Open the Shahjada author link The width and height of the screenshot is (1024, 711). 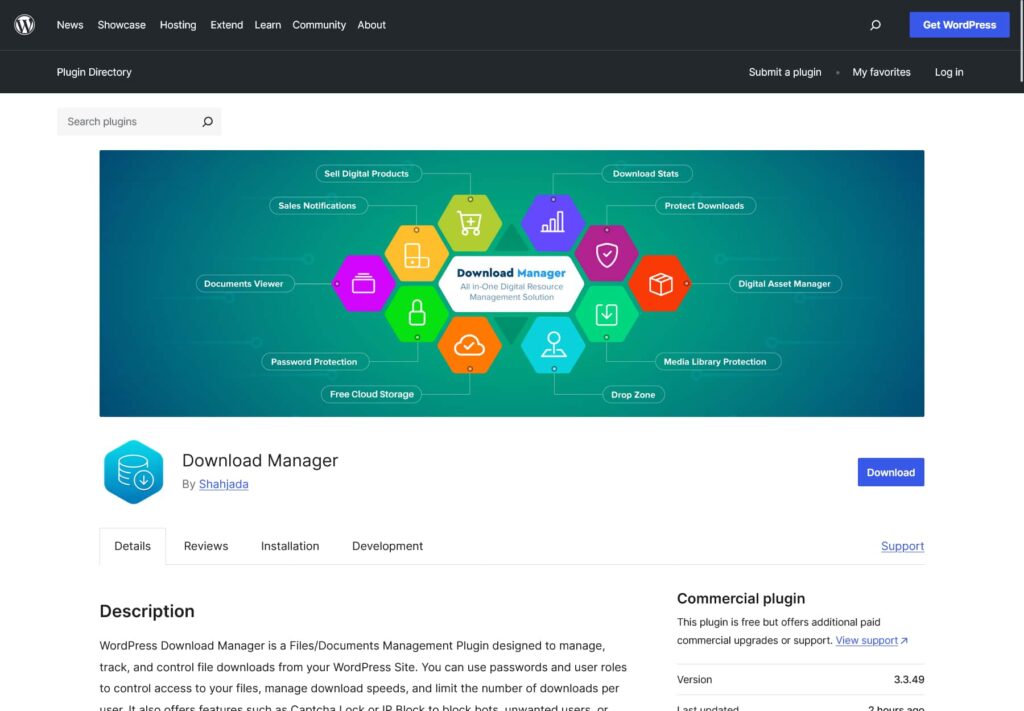tap(223, 484)
